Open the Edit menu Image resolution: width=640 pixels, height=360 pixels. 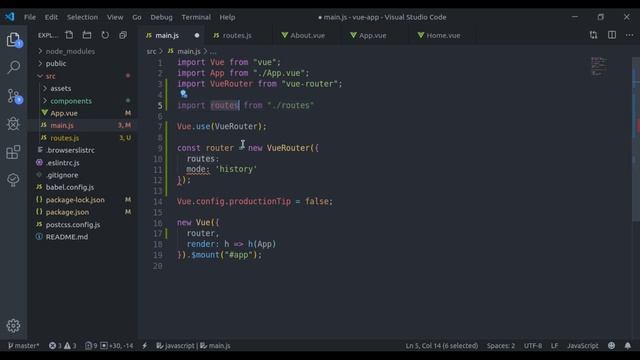(x=51, y=17)
